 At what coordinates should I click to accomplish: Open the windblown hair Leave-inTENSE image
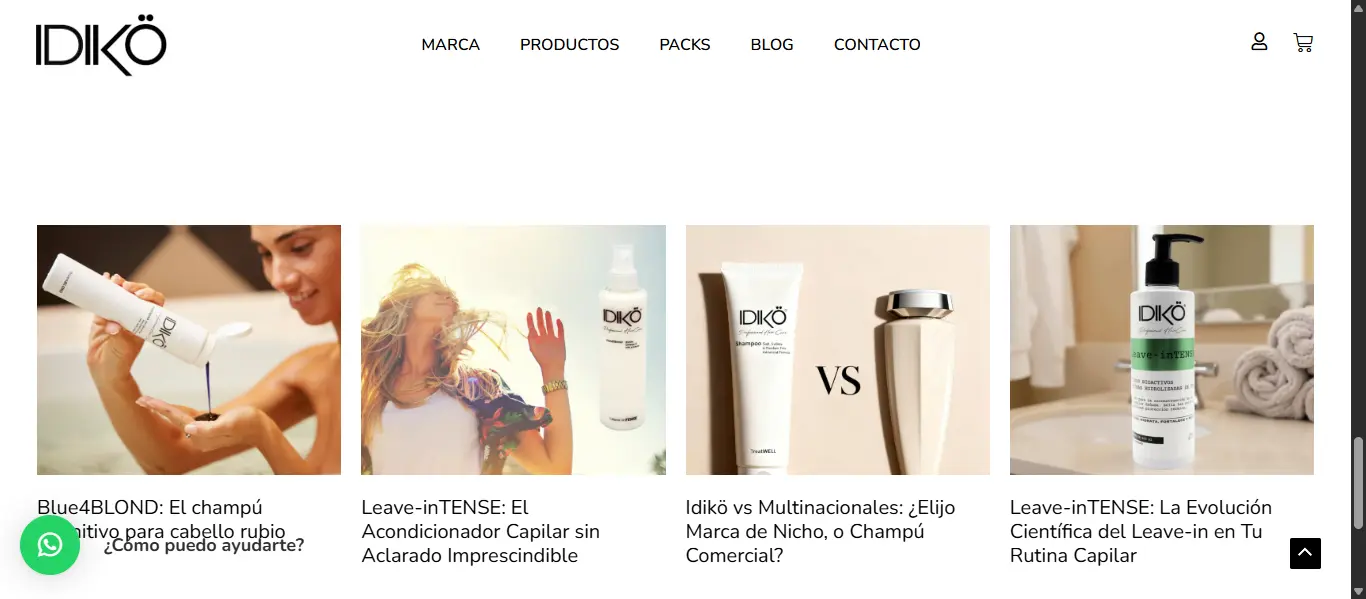point(513,350)
